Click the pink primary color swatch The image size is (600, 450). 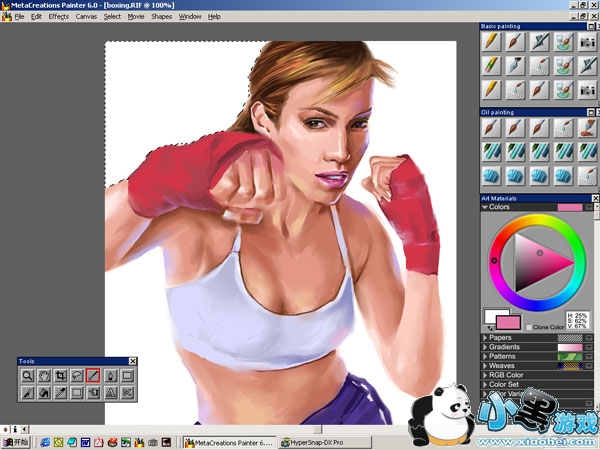click(508, 322)
